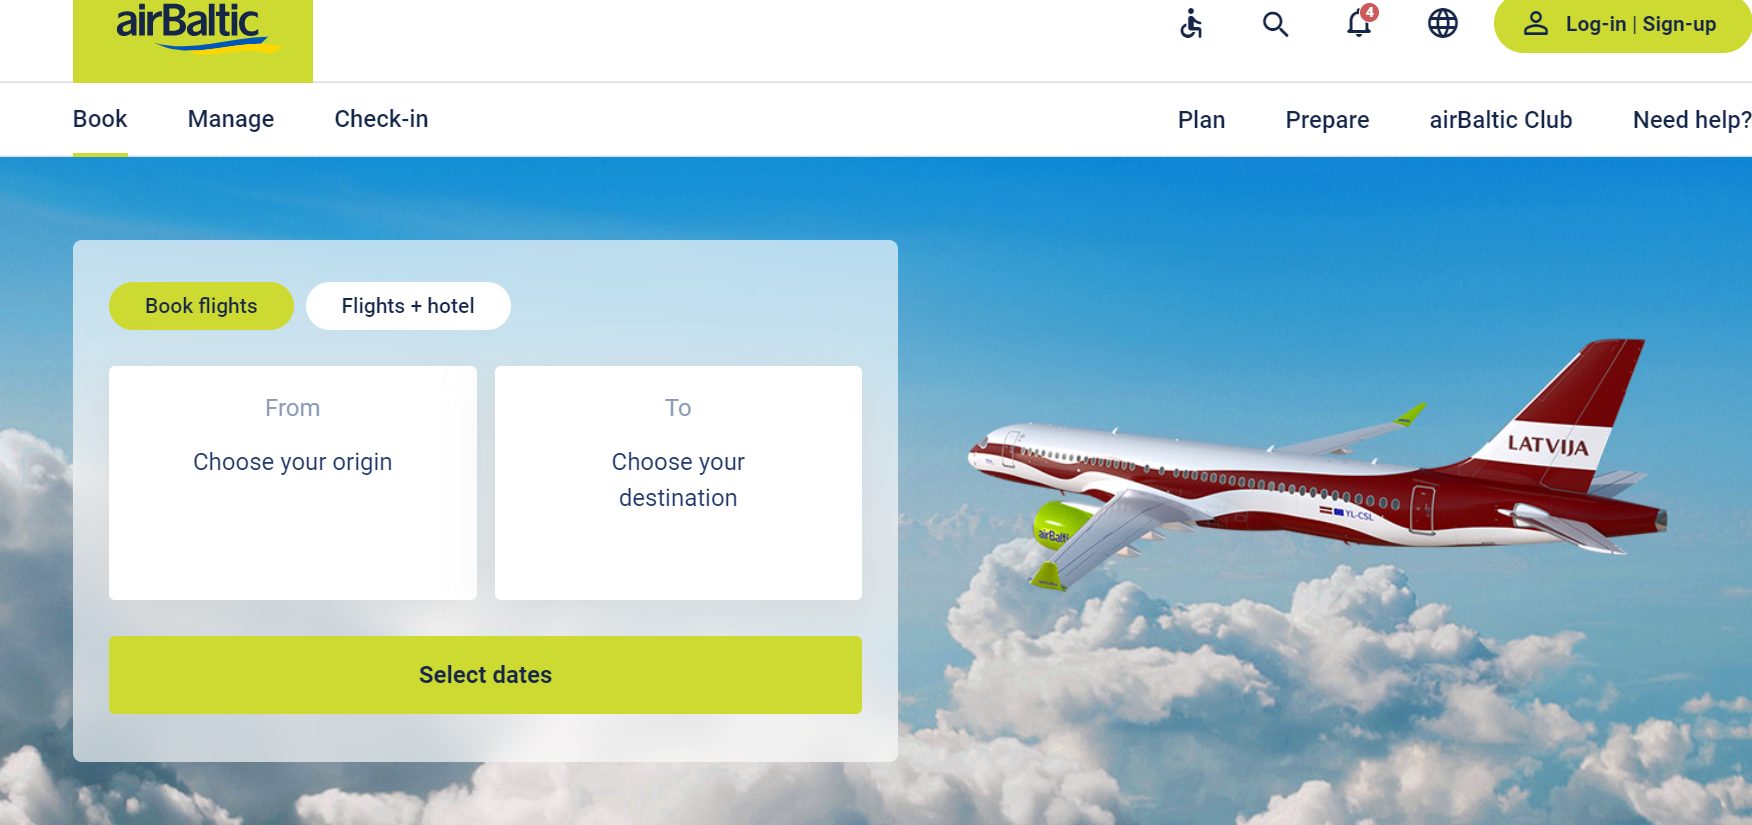
Task: Switch to Flights + hotel option
Action: 408,306
